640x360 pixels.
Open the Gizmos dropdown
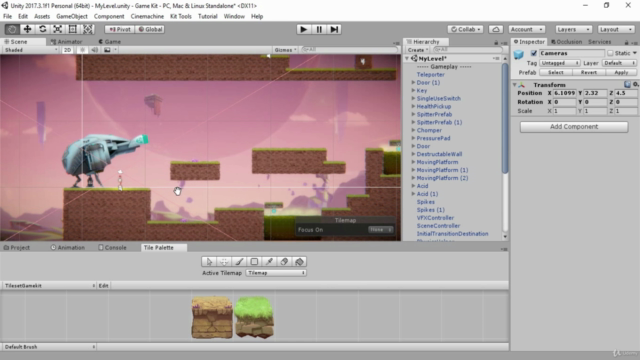click(285, 50)
